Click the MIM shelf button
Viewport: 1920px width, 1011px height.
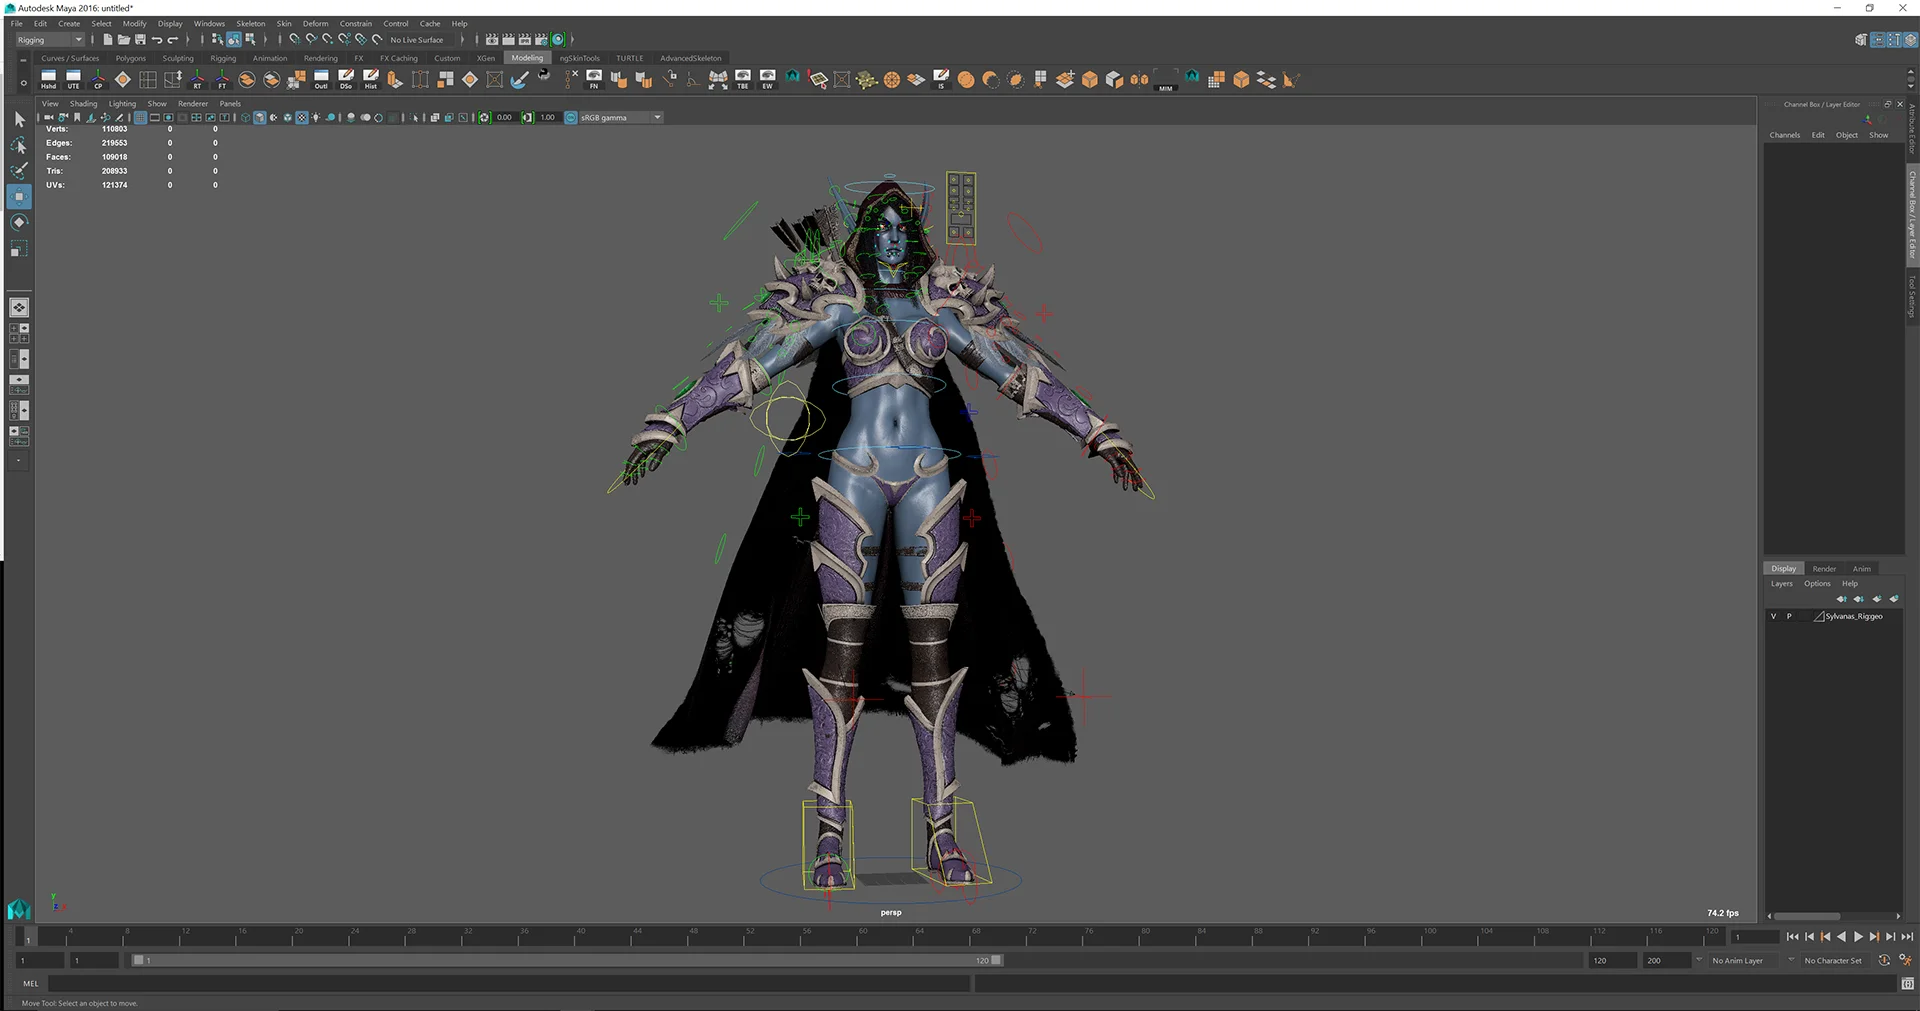(x=1165, y=80)
